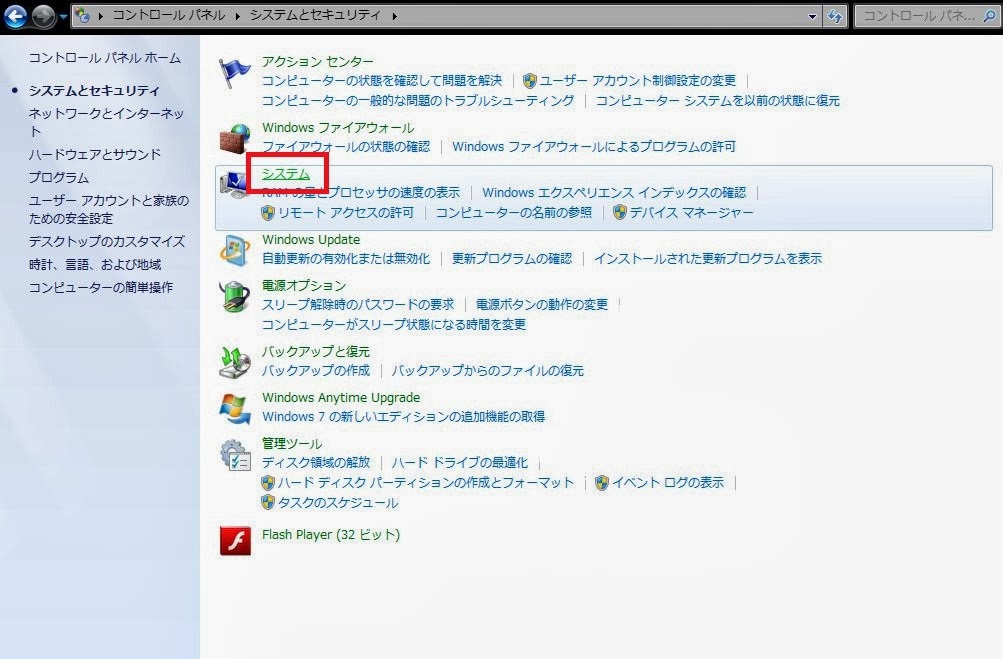Open the システム heading link
1003x659 pixels.
286,174
